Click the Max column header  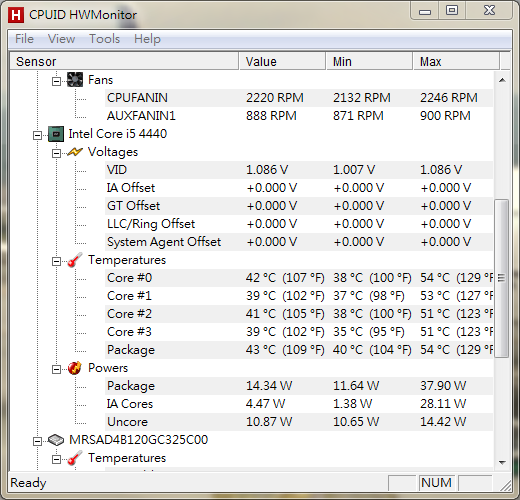tap(456, 61)
